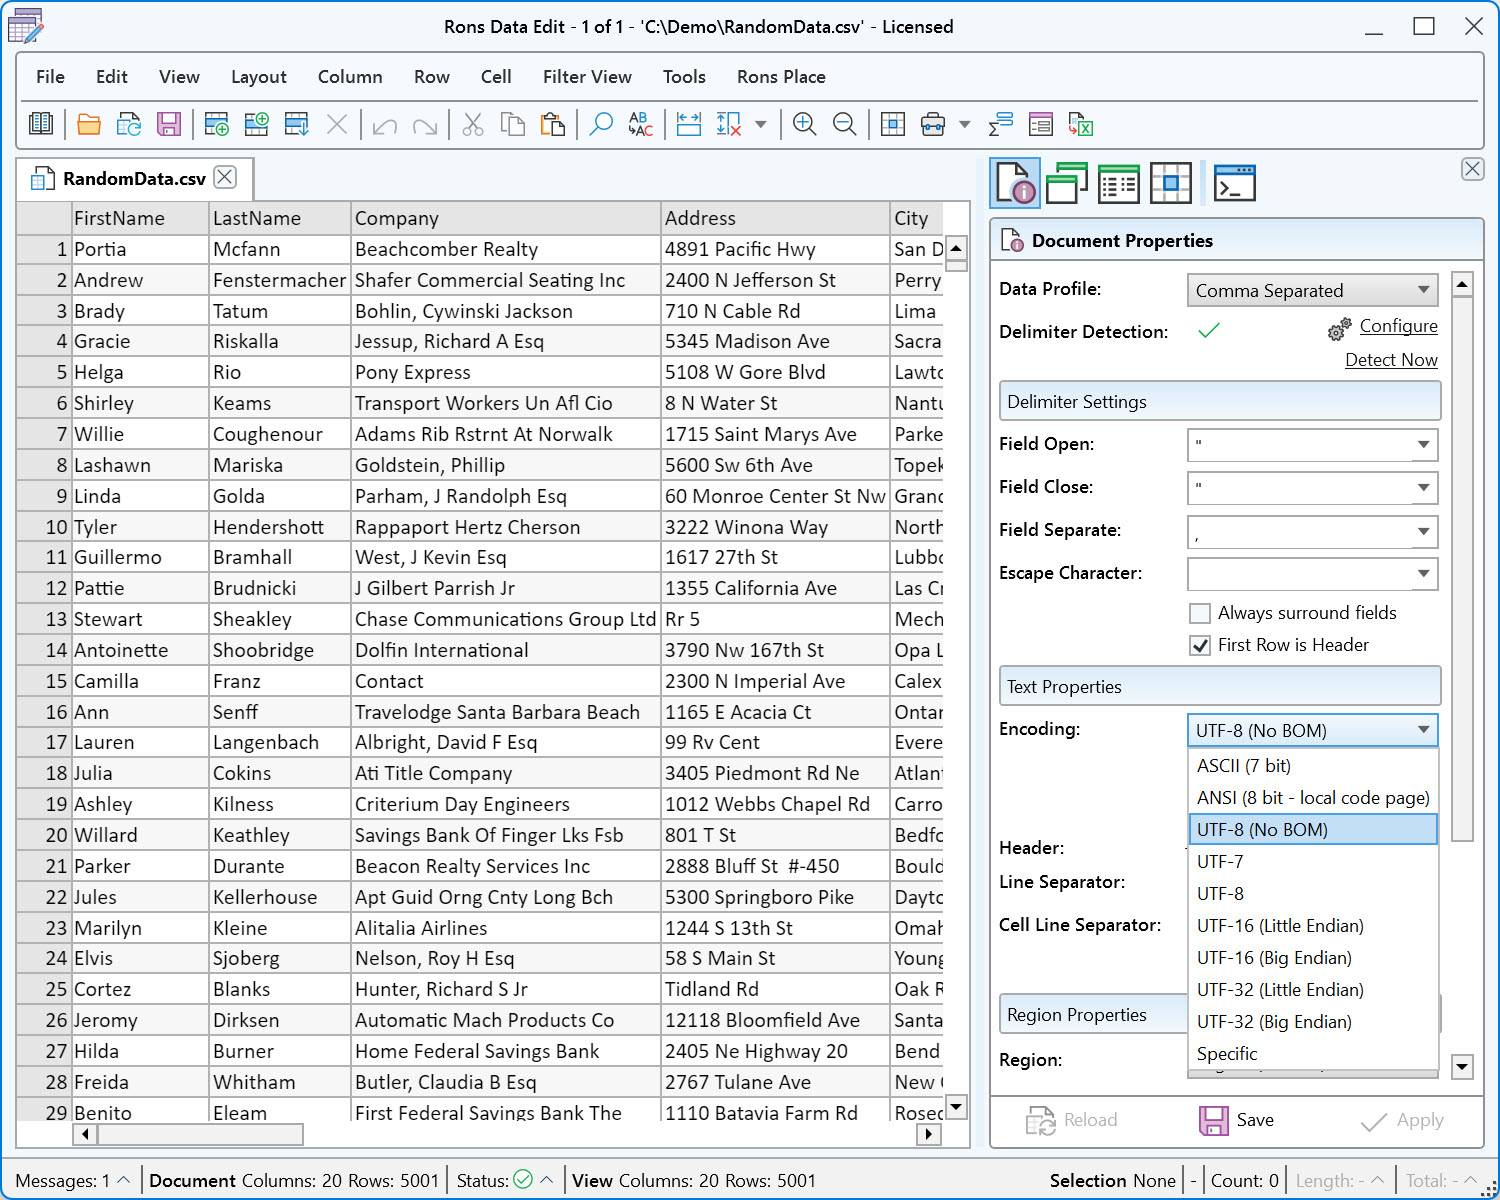Expand the Status chevron in status bar
Viewport: 1500px width, 1200px height.
(547, 1180)
